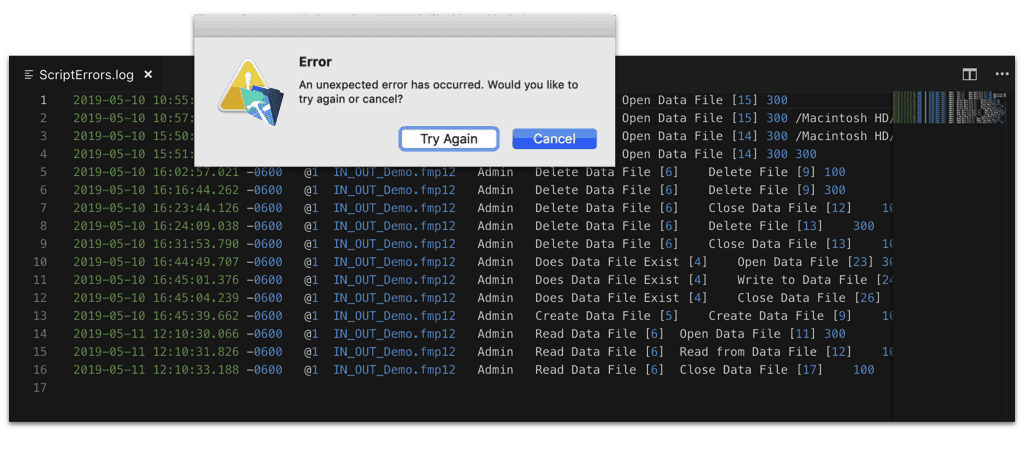Select the ScriptErrors.log editor tab

[87, 74]
